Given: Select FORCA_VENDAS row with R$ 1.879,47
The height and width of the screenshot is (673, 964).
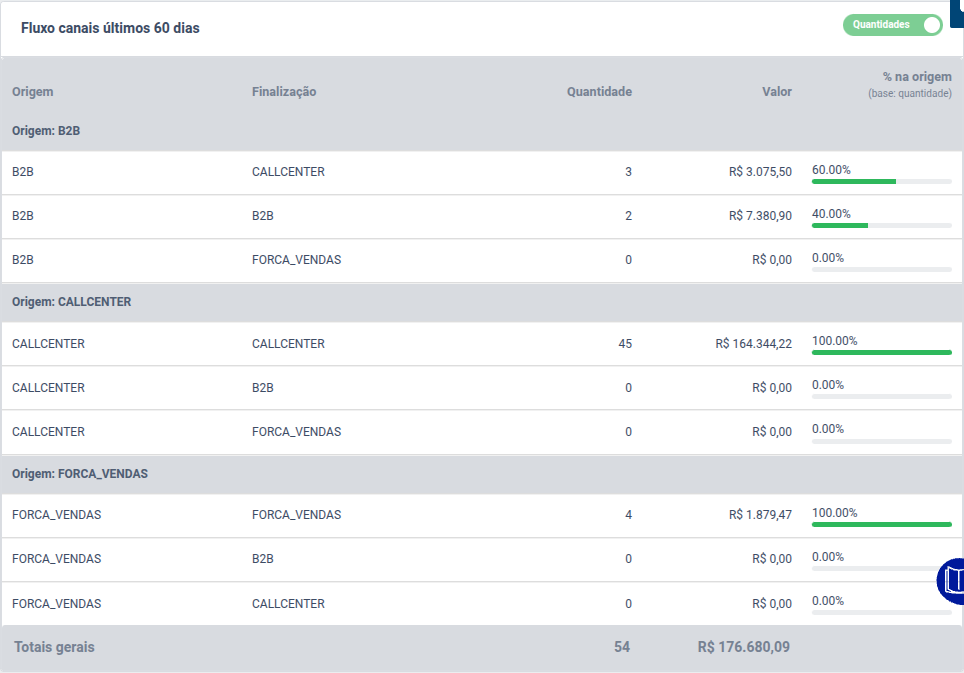Looking at the screenshot, I should tap(482, 516).
